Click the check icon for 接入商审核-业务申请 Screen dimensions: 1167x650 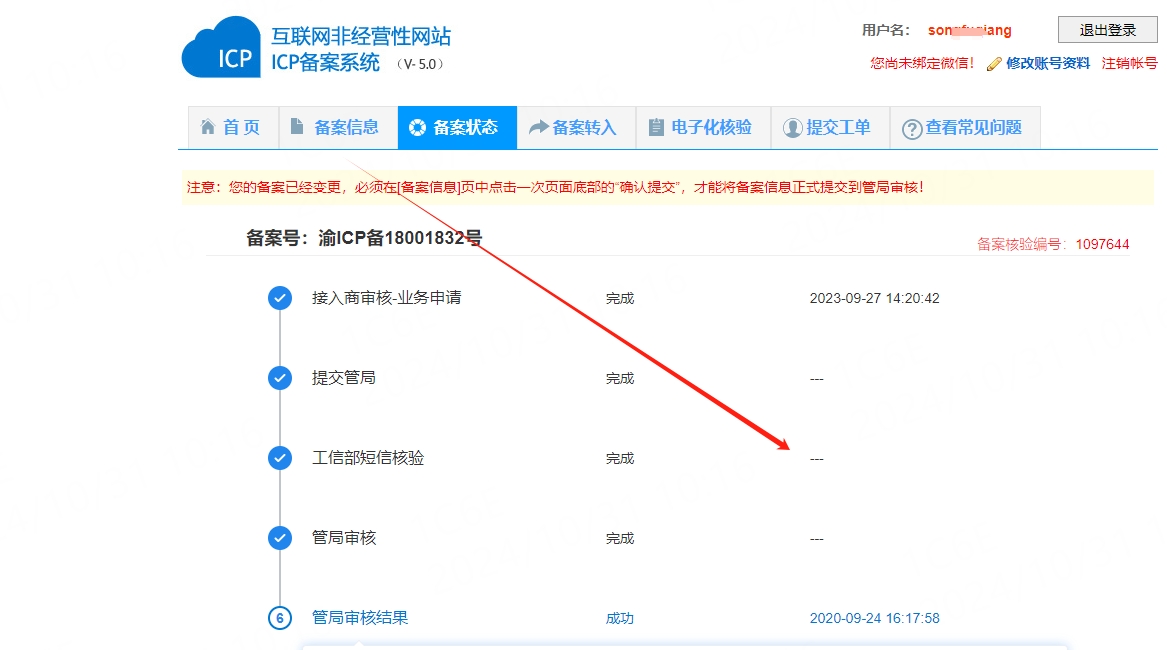280,298
